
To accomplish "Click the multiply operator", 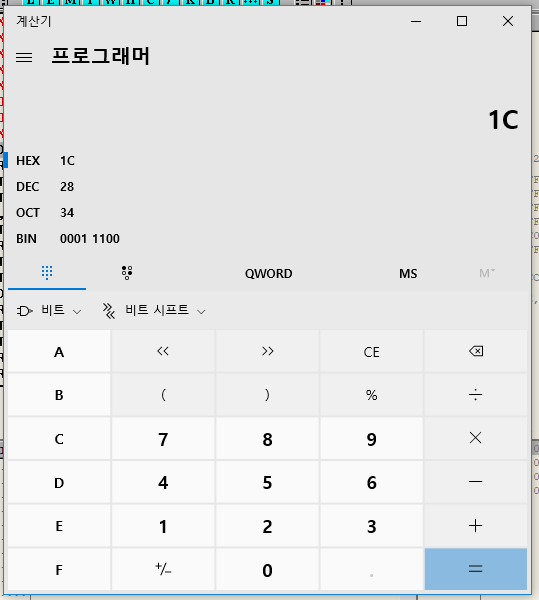I will [475, 439].
